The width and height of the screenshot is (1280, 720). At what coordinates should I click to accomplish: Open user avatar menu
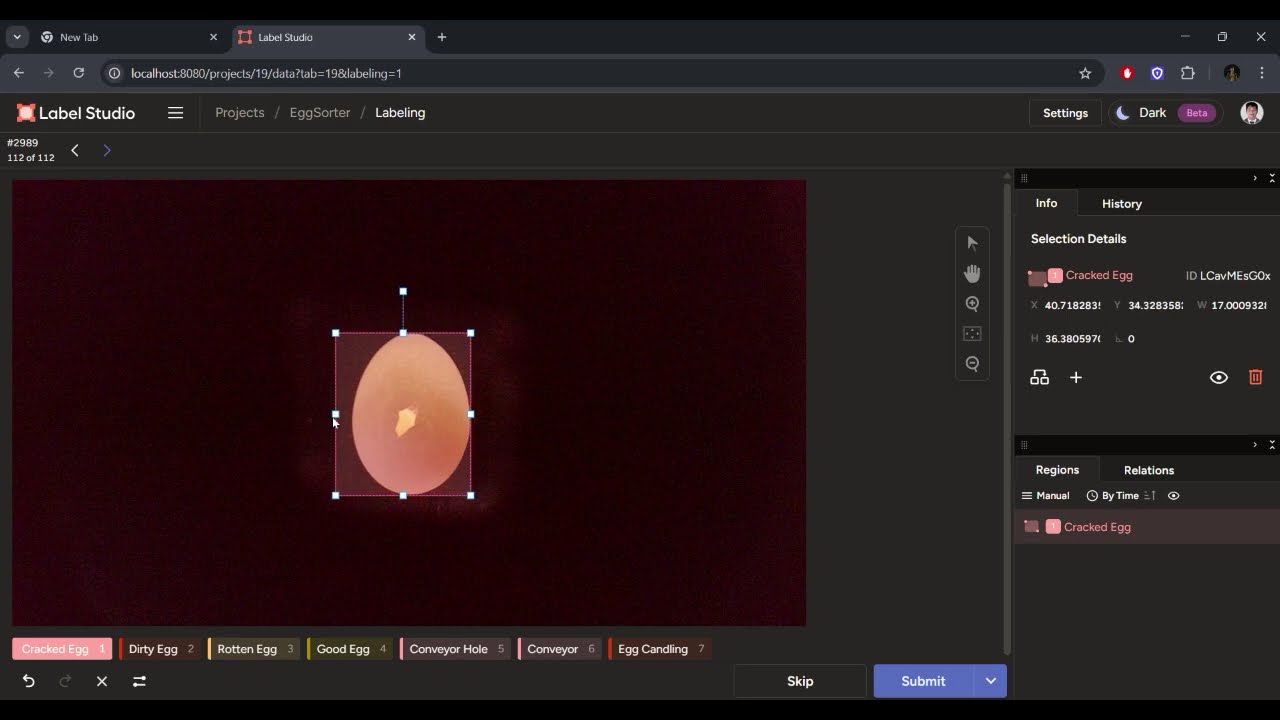click(1251, 113)
